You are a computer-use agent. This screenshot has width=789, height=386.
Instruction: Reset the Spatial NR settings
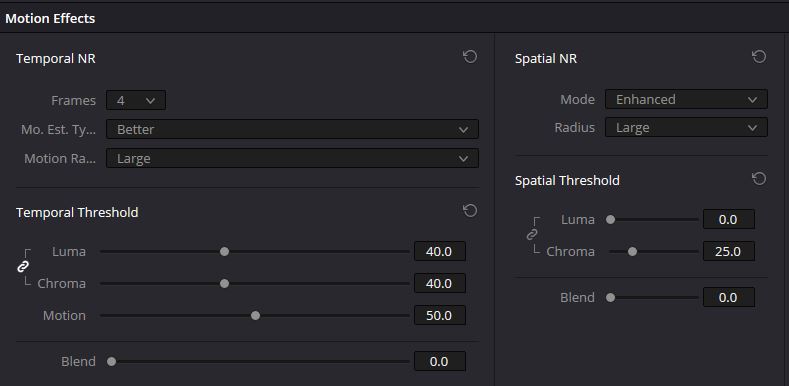tap(759, 57)
